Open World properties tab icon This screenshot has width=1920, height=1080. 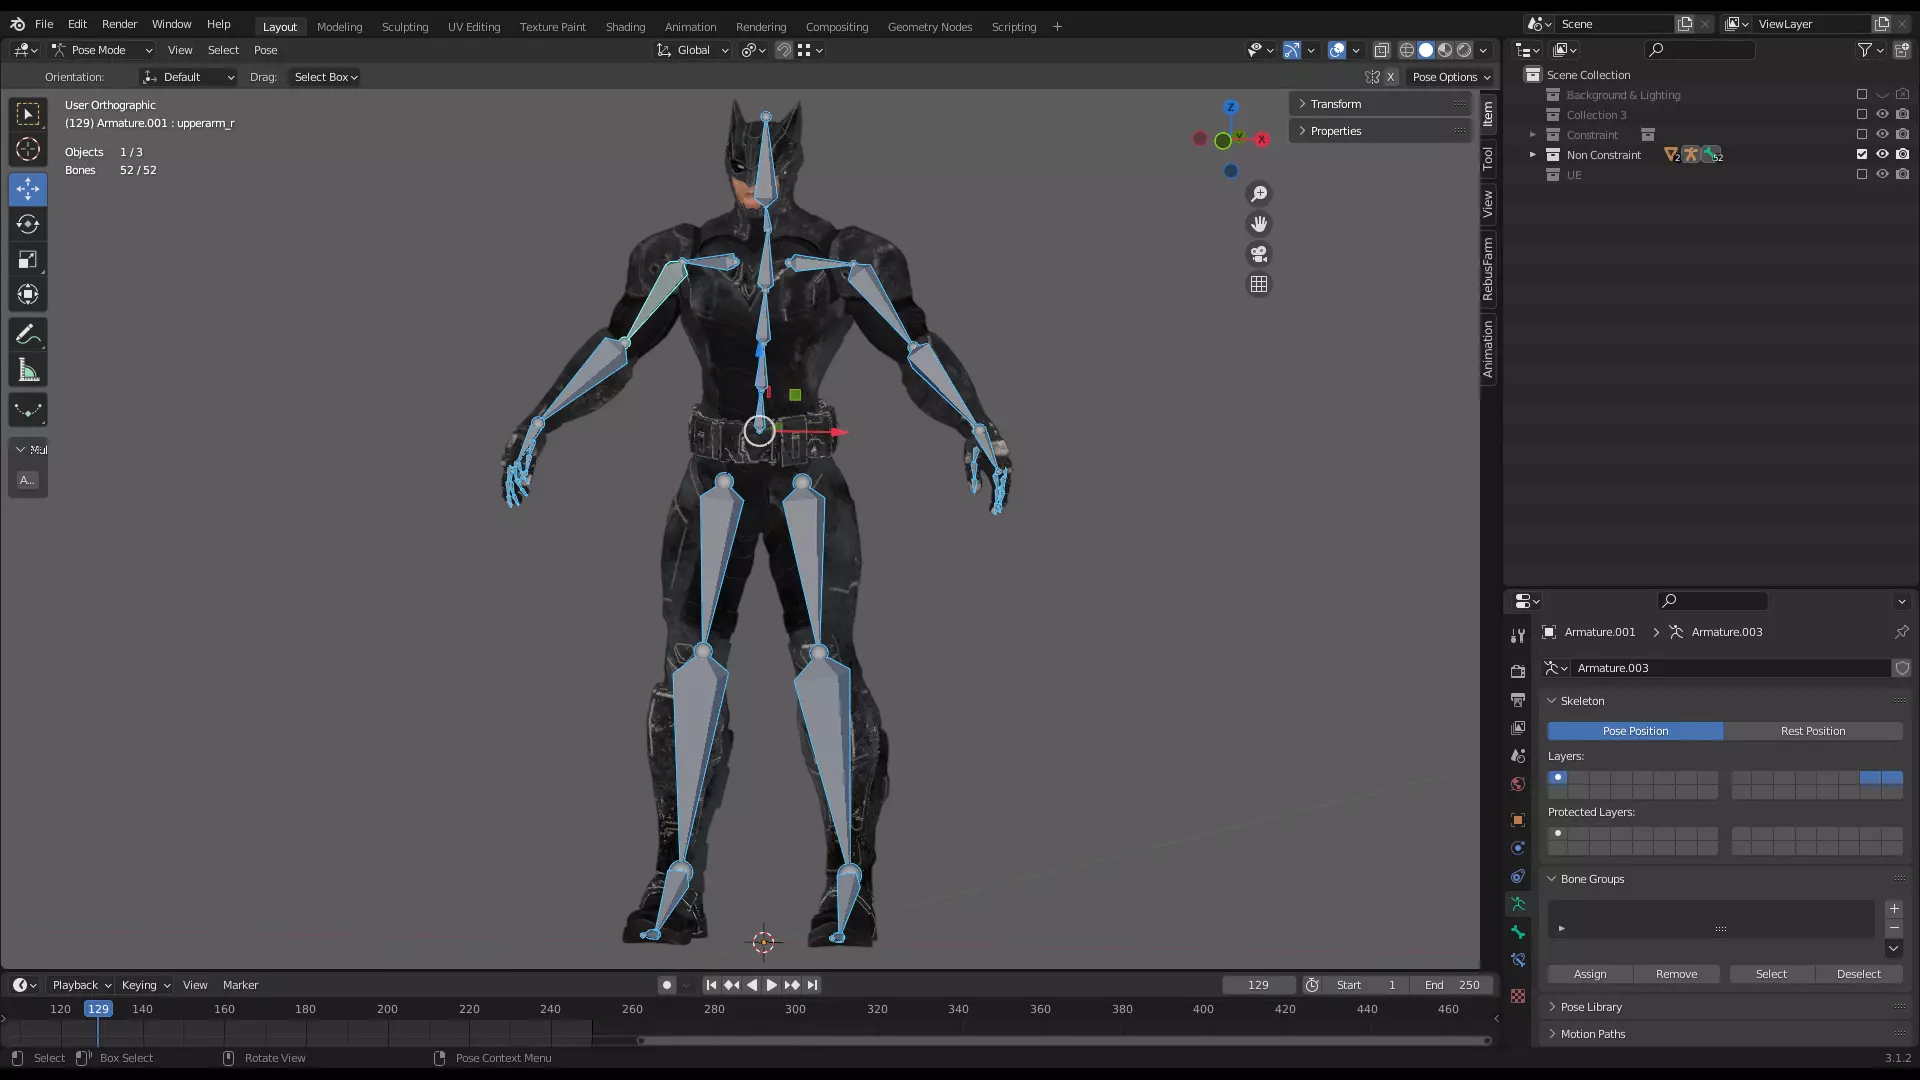point(1518,784)
